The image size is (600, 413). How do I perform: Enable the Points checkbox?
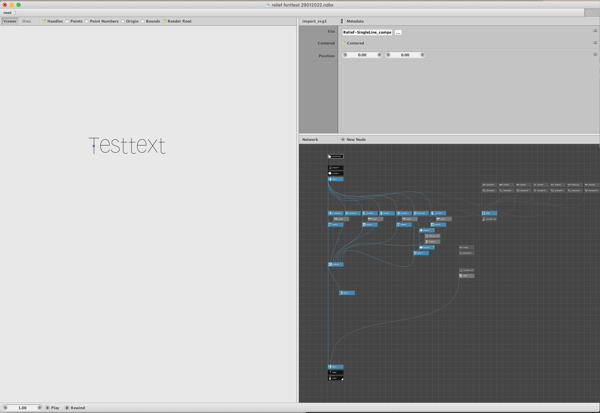67,21
